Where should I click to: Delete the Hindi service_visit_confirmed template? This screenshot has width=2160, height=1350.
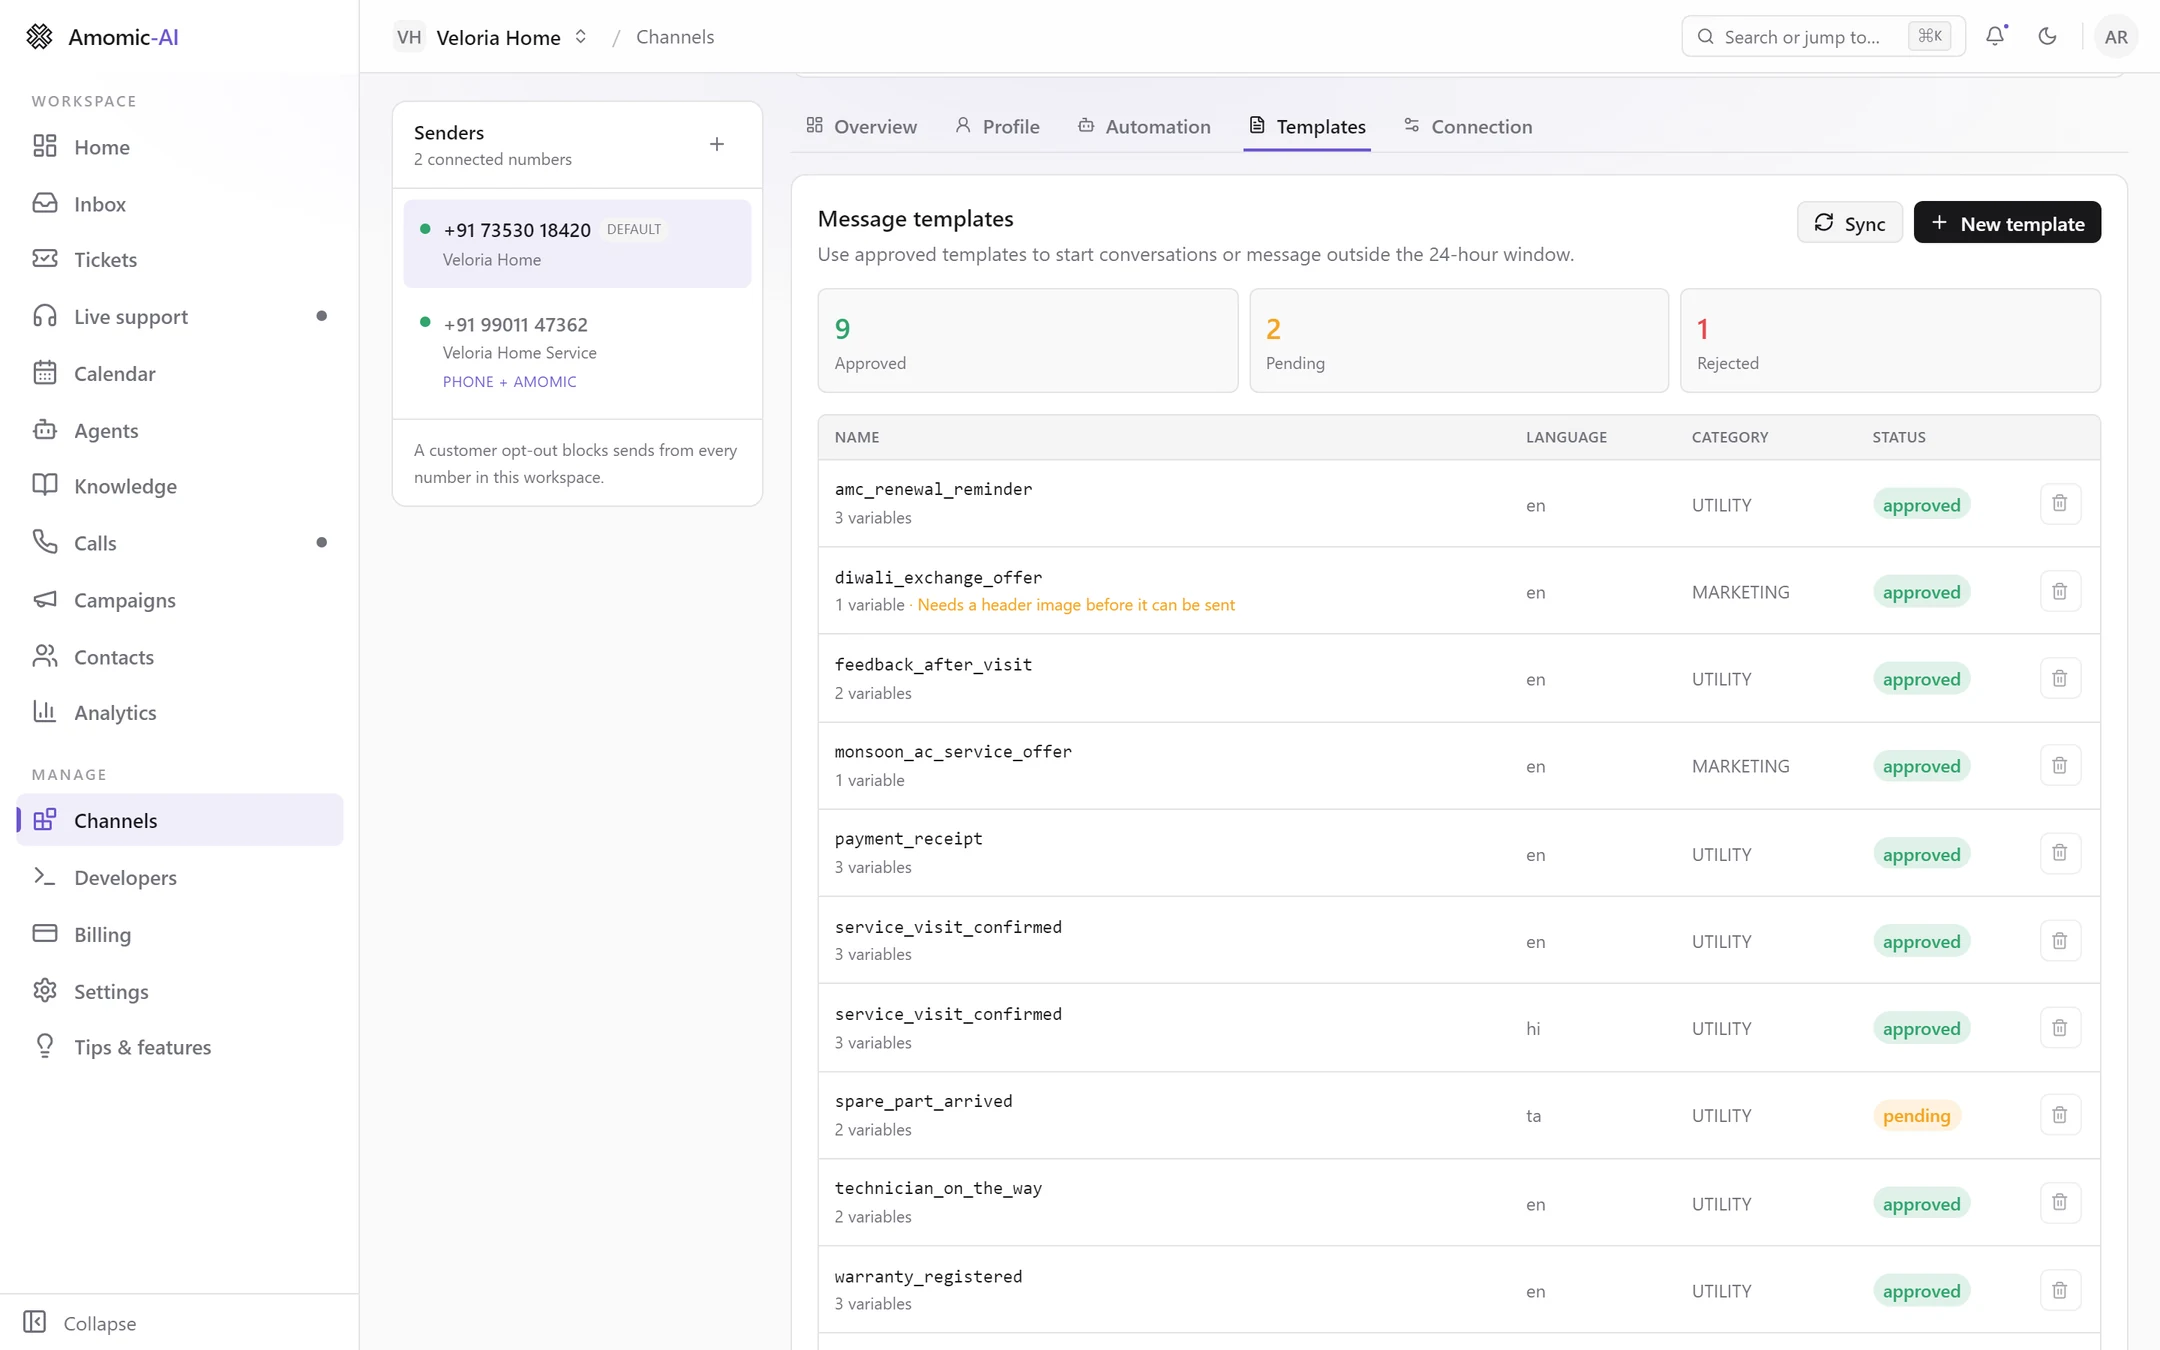click(2059, 1028)
